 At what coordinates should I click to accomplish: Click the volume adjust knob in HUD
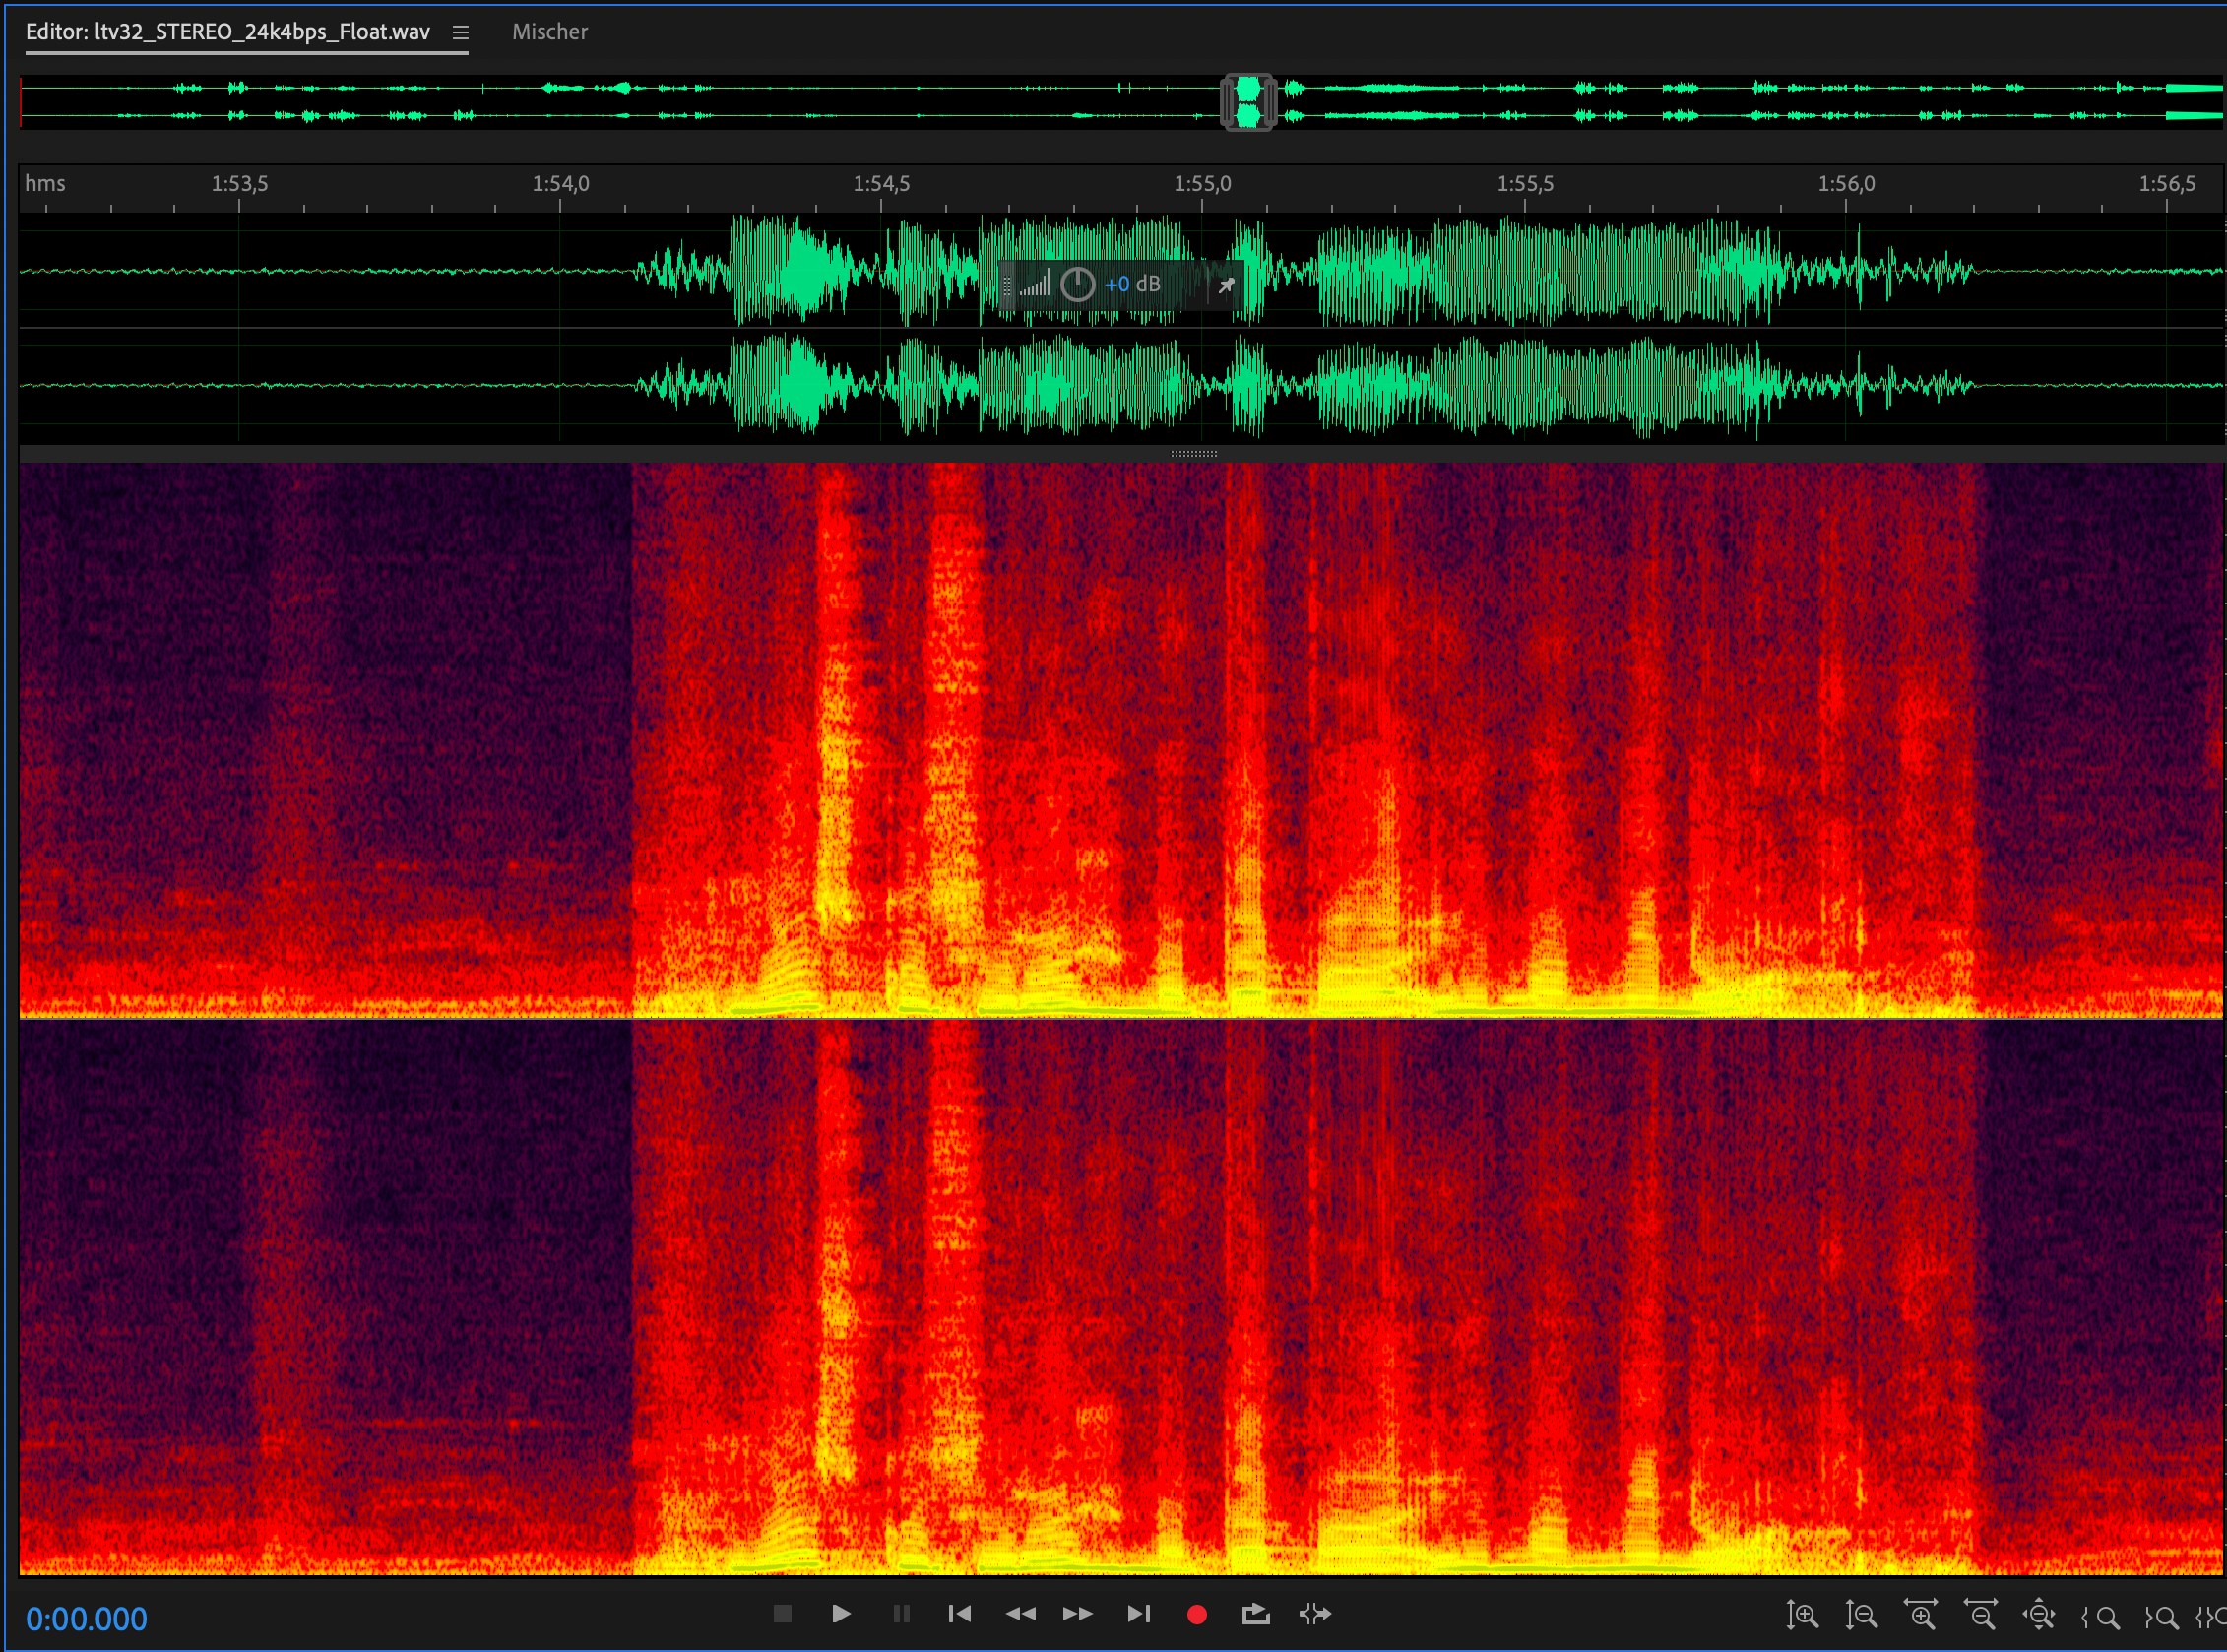click(x=1077, y=285)
